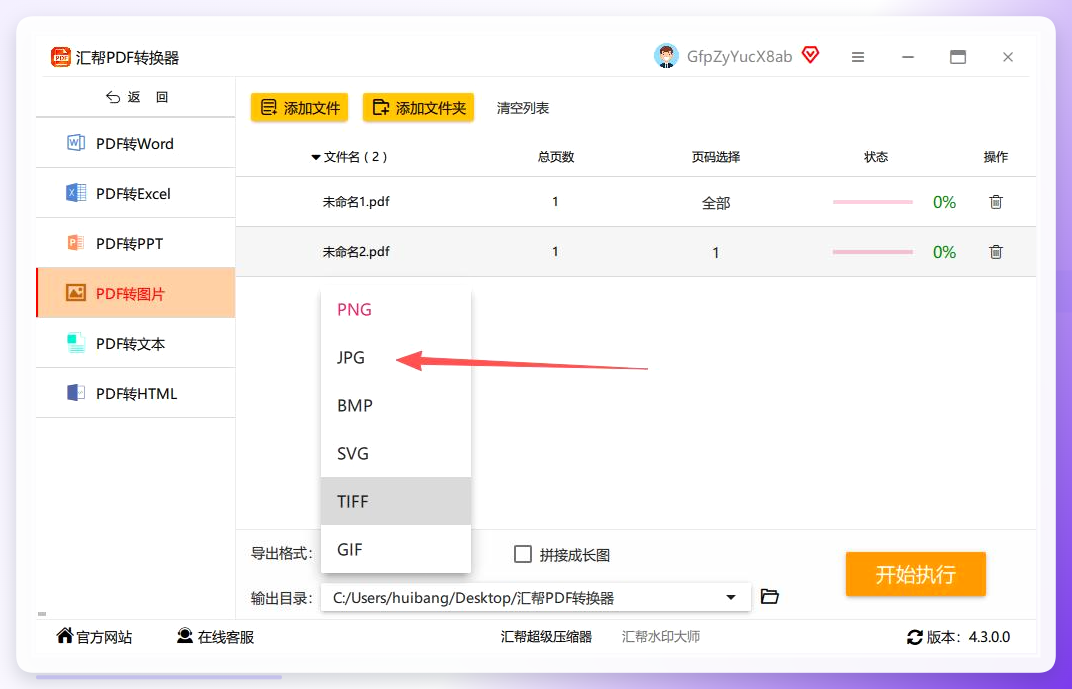Expand the 输出目录 path dropdown arrow
The image size is (1072, 689).
point(731,597)
